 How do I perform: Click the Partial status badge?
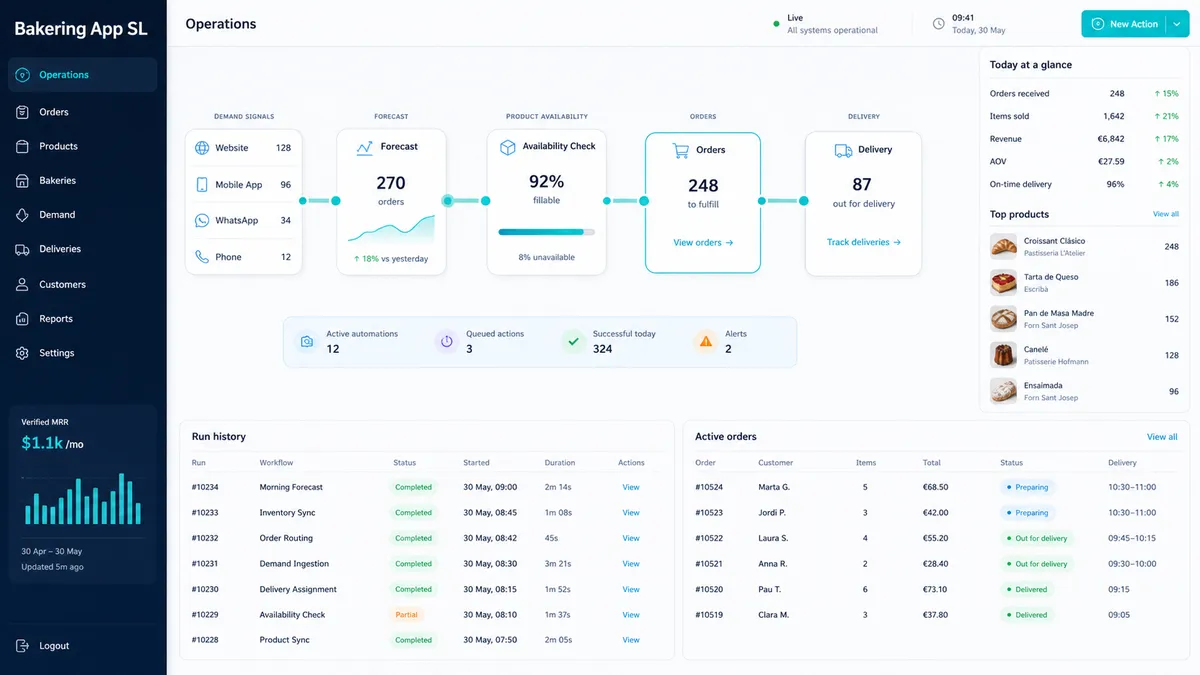[407, 615]
